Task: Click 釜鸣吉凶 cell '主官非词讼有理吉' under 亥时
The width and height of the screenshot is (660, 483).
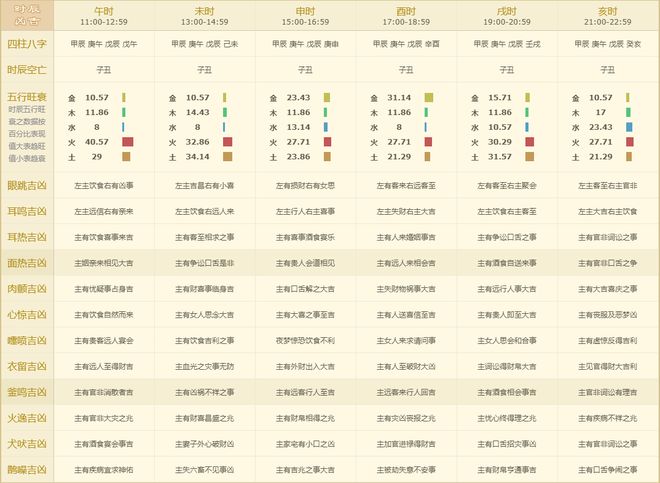Action: [x=607, y=392]
